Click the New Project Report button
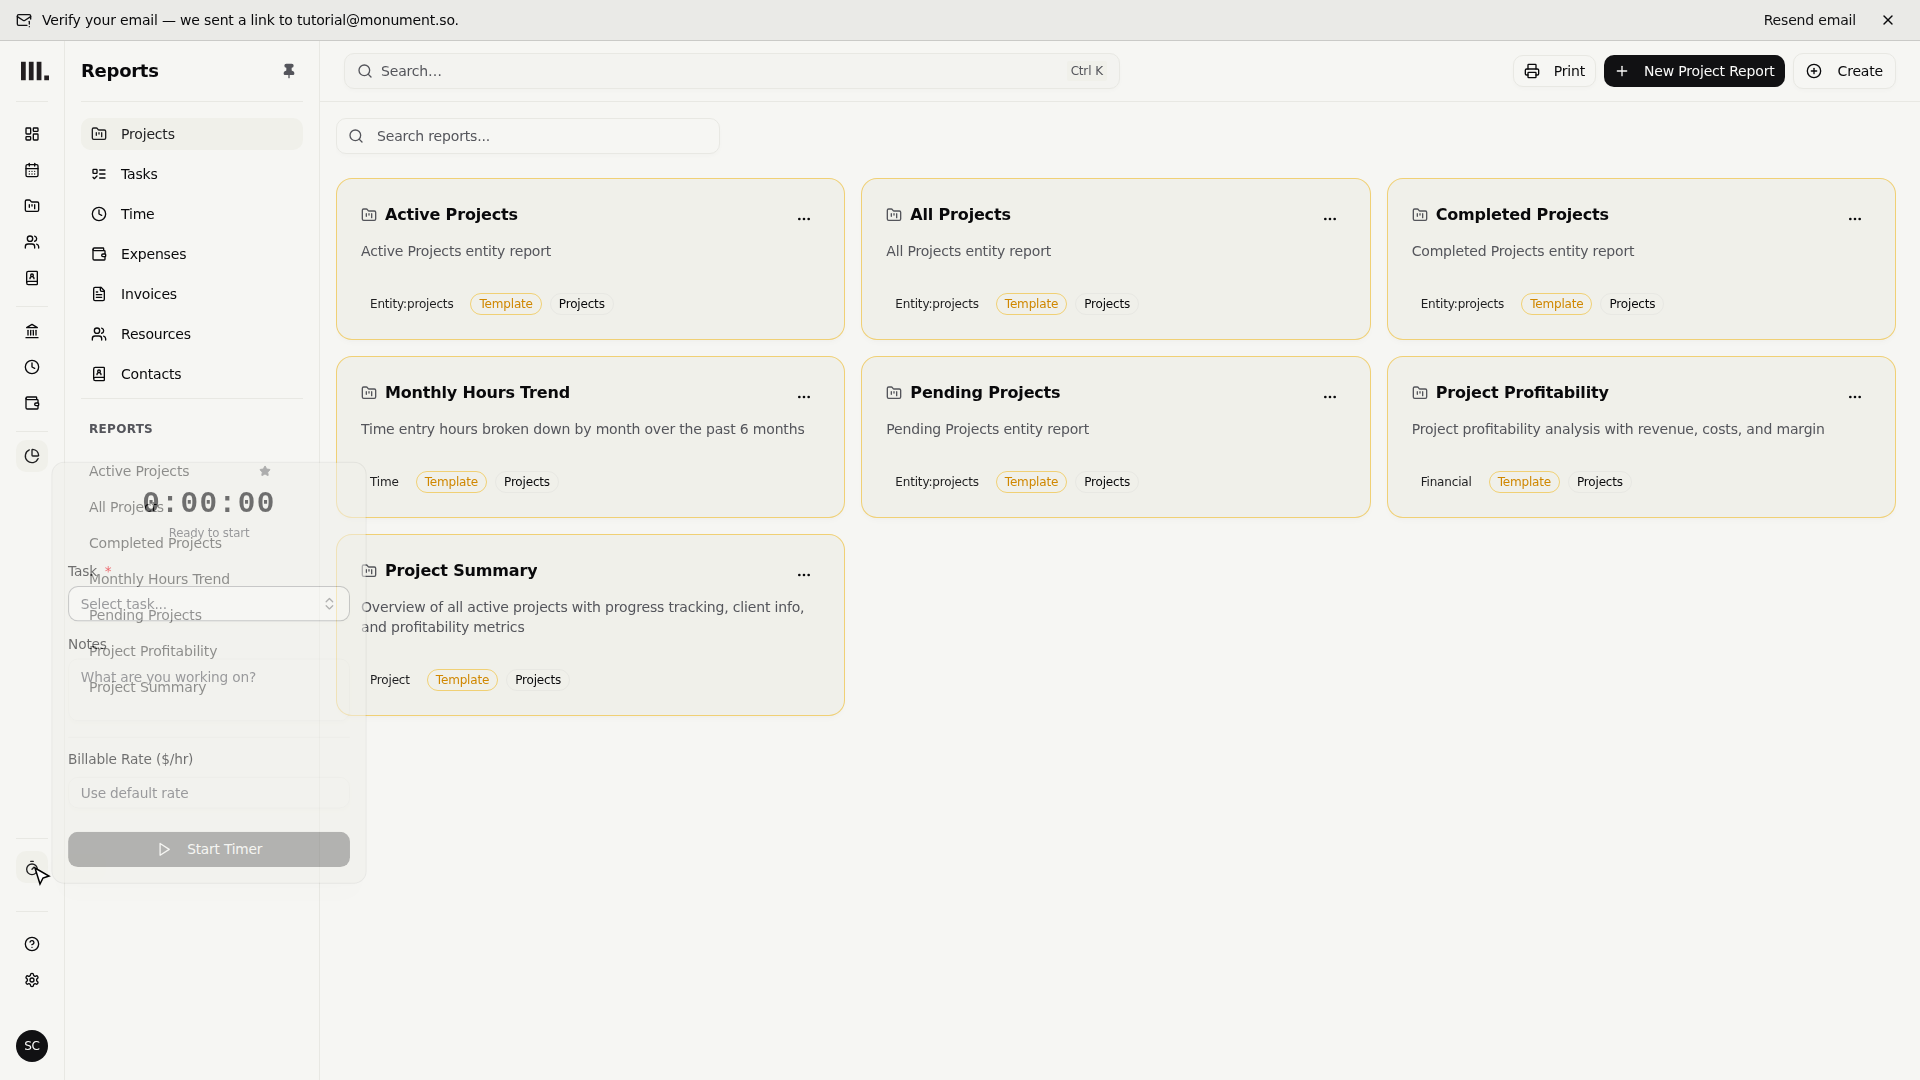This screenshot has height=1080, width=1920. (x=1694, y=71)
